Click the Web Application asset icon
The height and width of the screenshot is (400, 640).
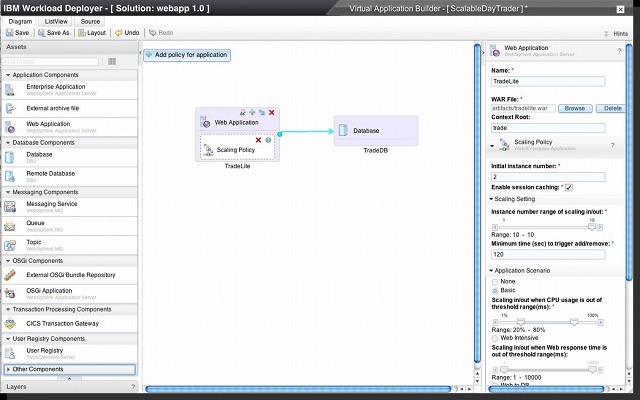[x=10, y=127]
